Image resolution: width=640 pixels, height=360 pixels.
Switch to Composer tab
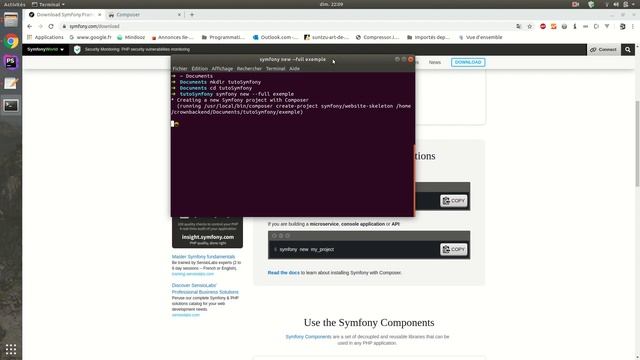click(x=144, y=15)
